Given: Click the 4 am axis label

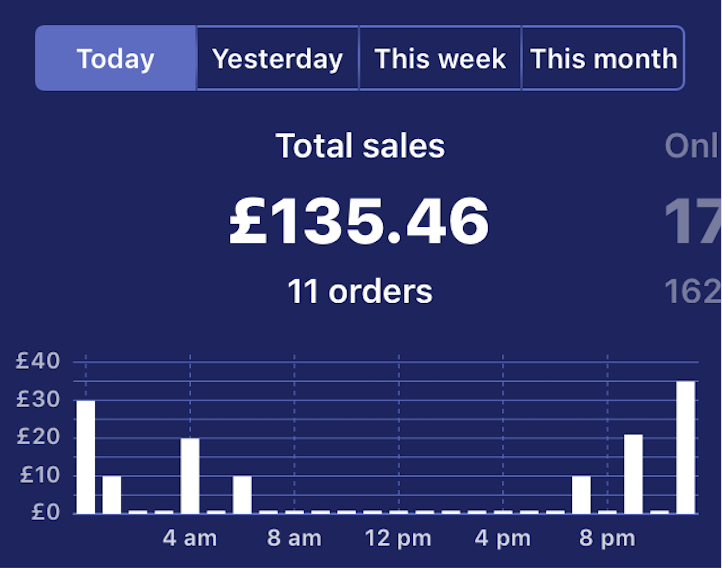Looking at the screenshot, I should 190,539.
